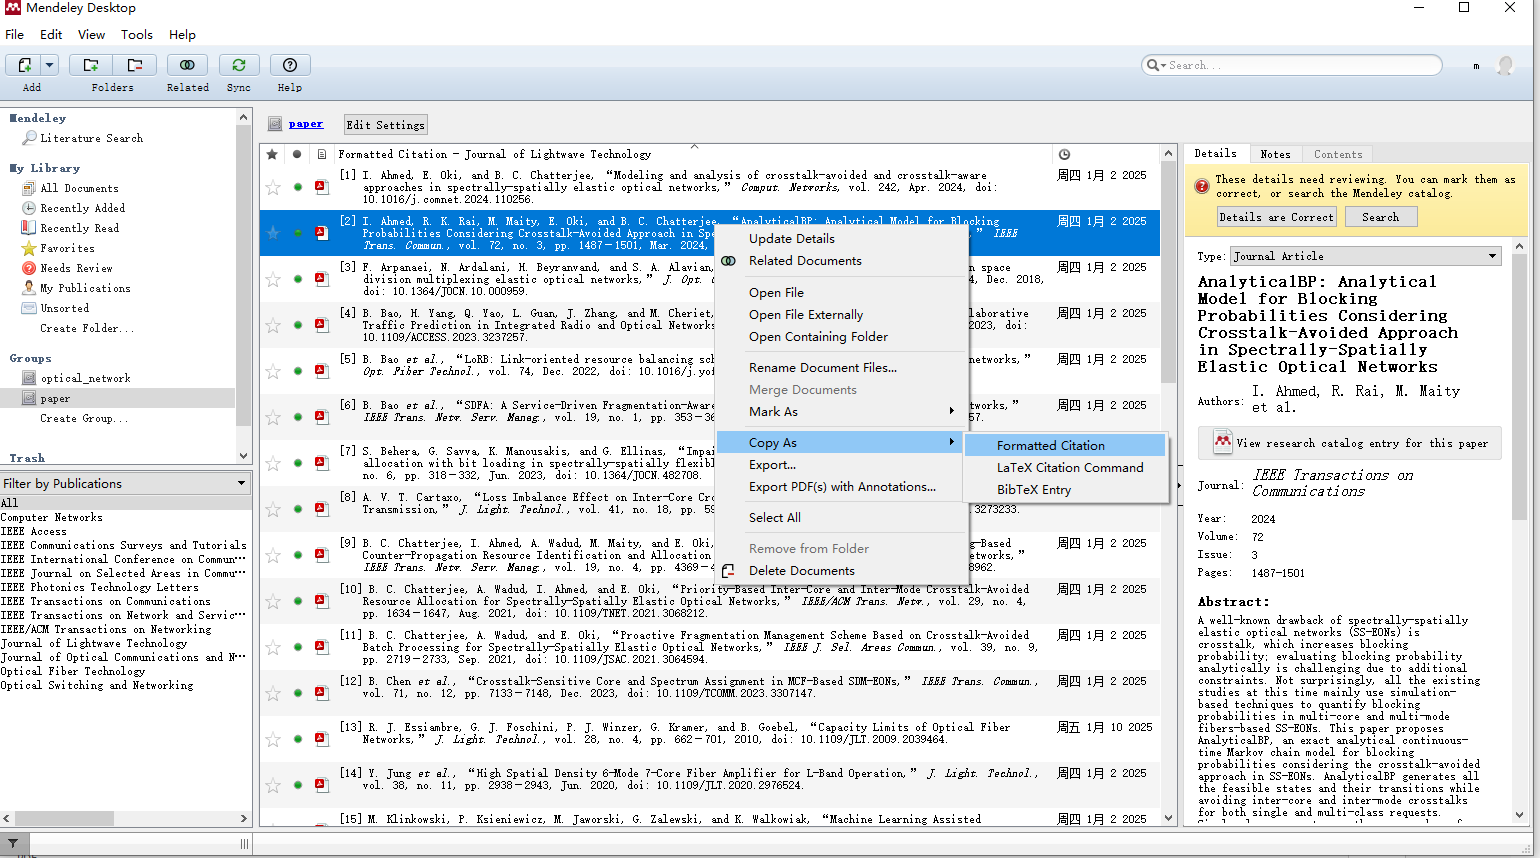
Task: Click the Added clock column header
Action: (1064, 154)
